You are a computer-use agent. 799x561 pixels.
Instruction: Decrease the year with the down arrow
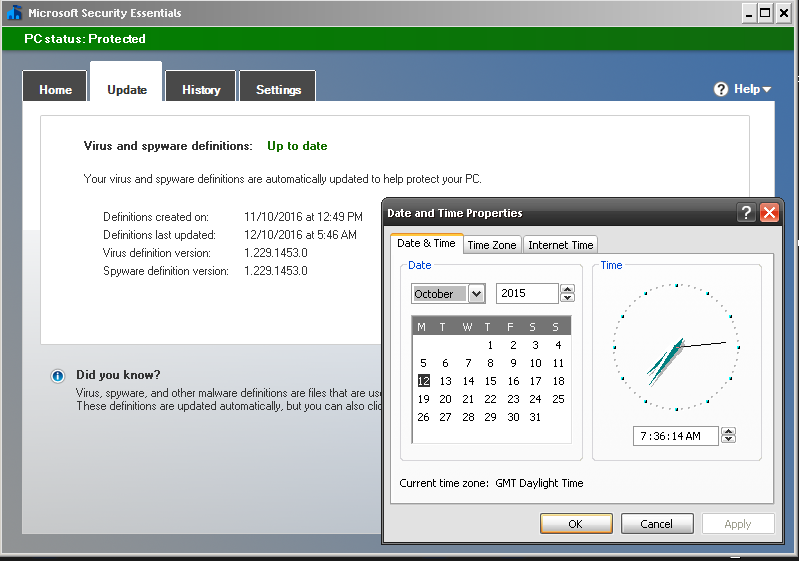[567, 298]
